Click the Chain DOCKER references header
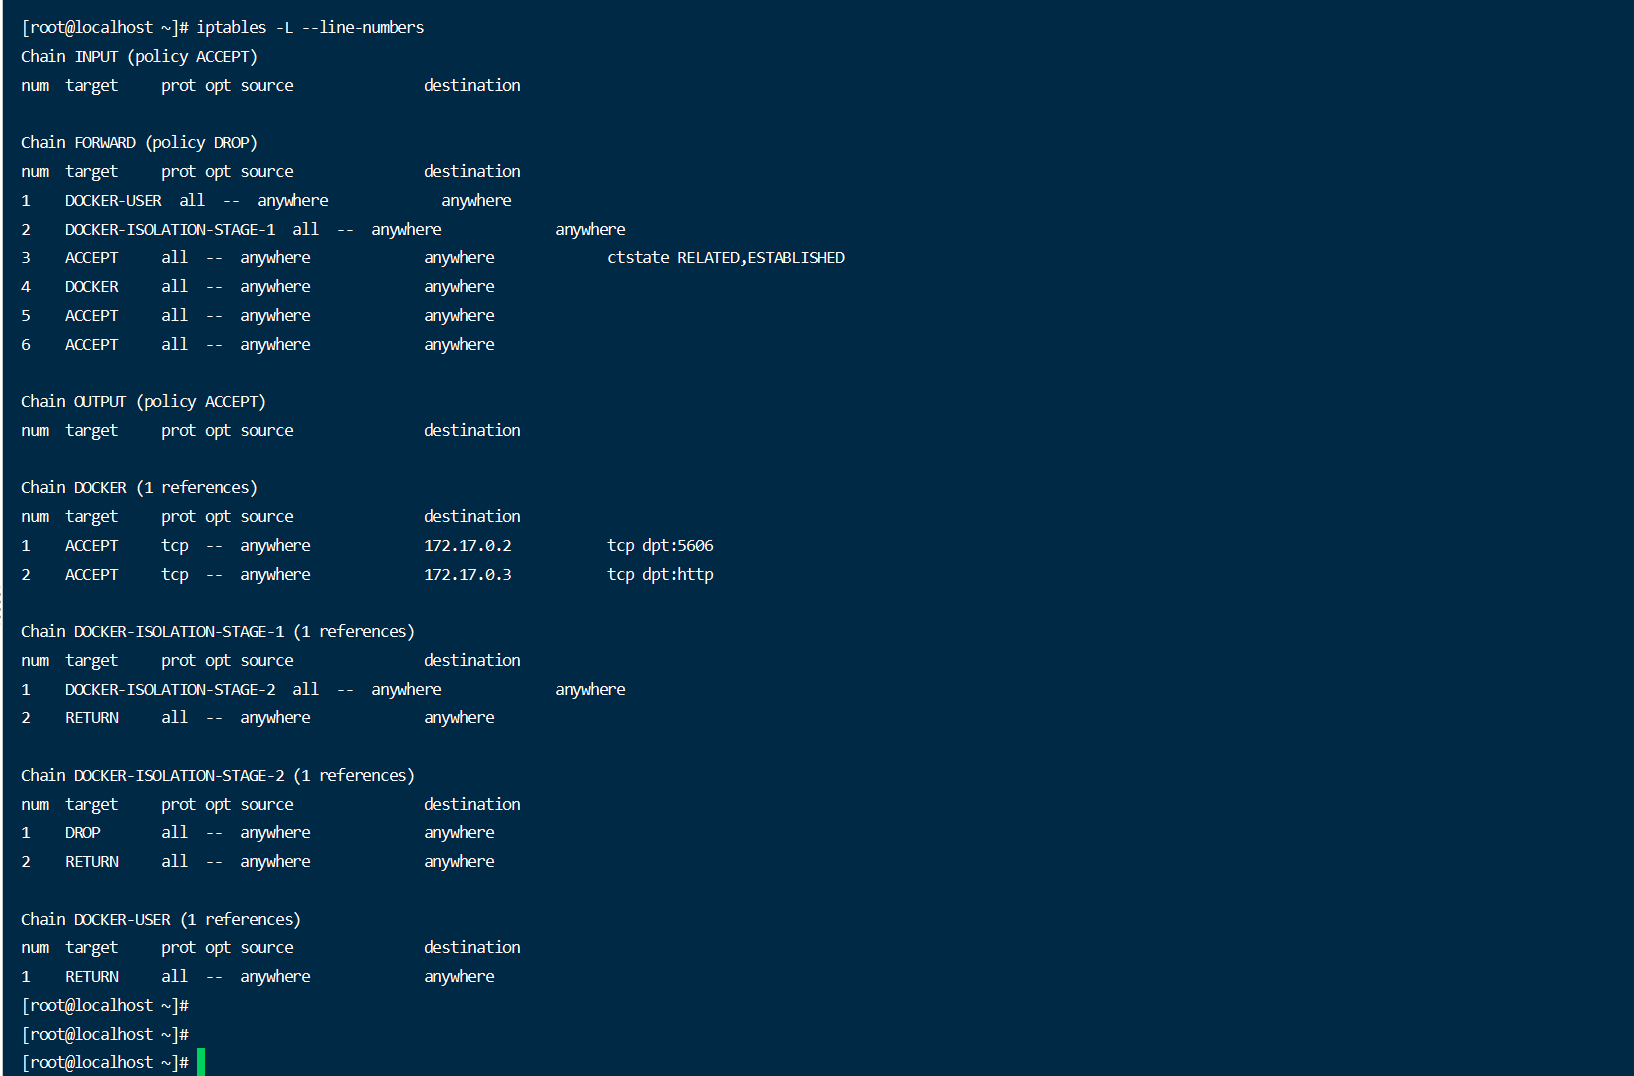Screen dimensions: 1634x1076 [x=139, y=488]
